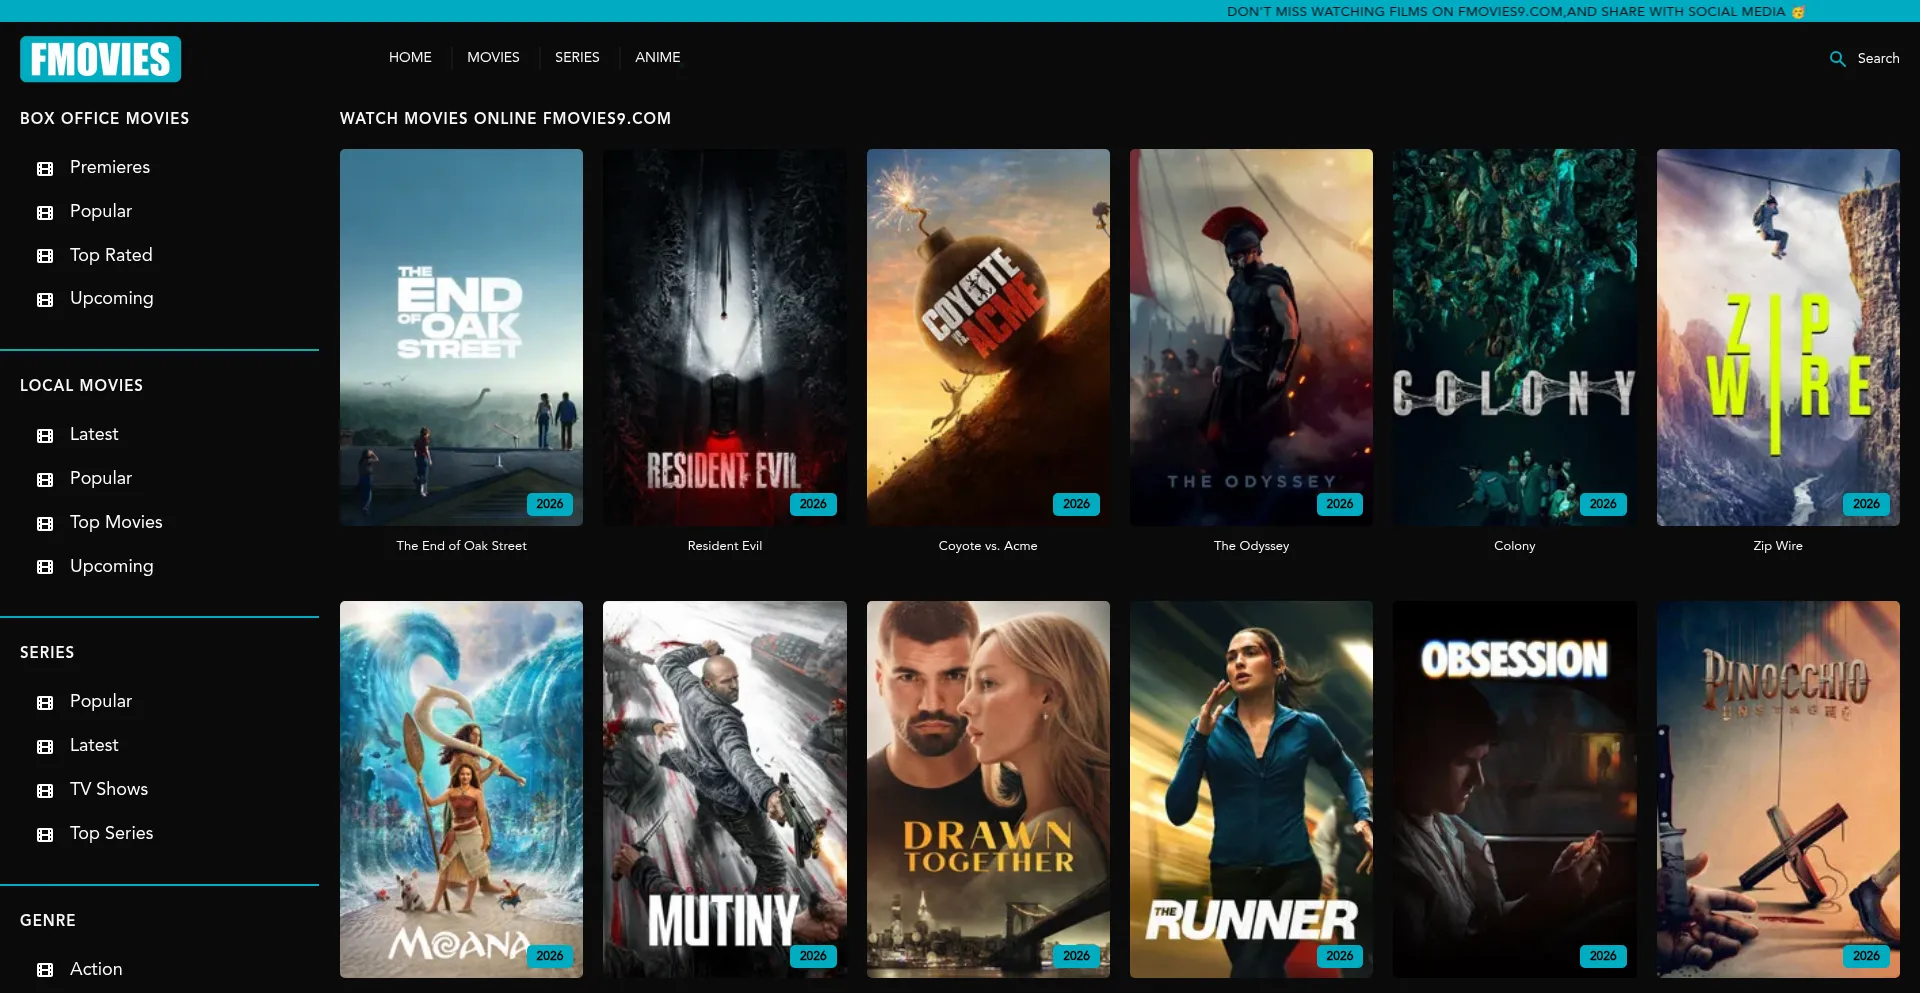Open the Resident Evil poster

click(x=724, y=337)
